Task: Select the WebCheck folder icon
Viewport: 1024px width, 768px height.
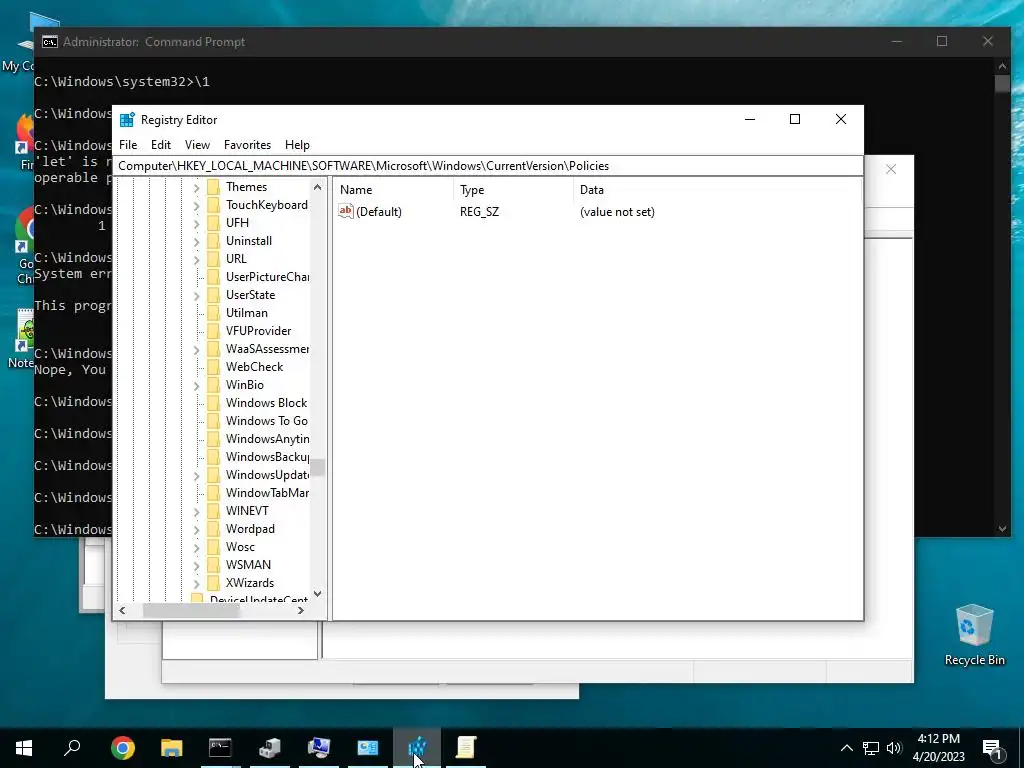Action: tap(213, 367)
